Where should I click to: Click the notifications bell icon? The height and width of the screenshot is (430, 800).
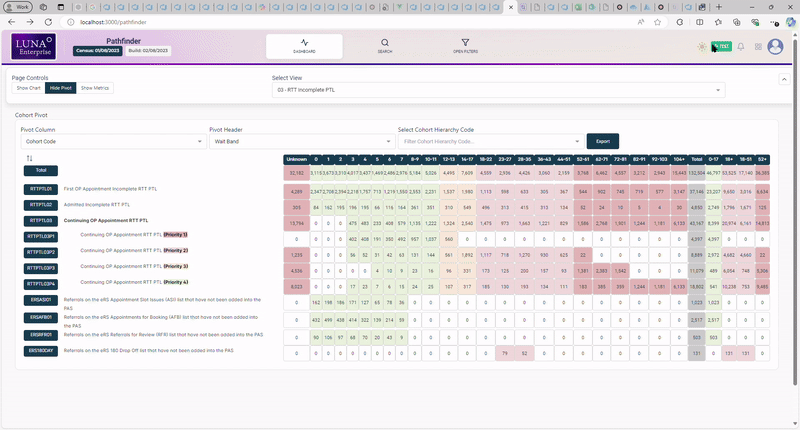(x=741, y=46)
